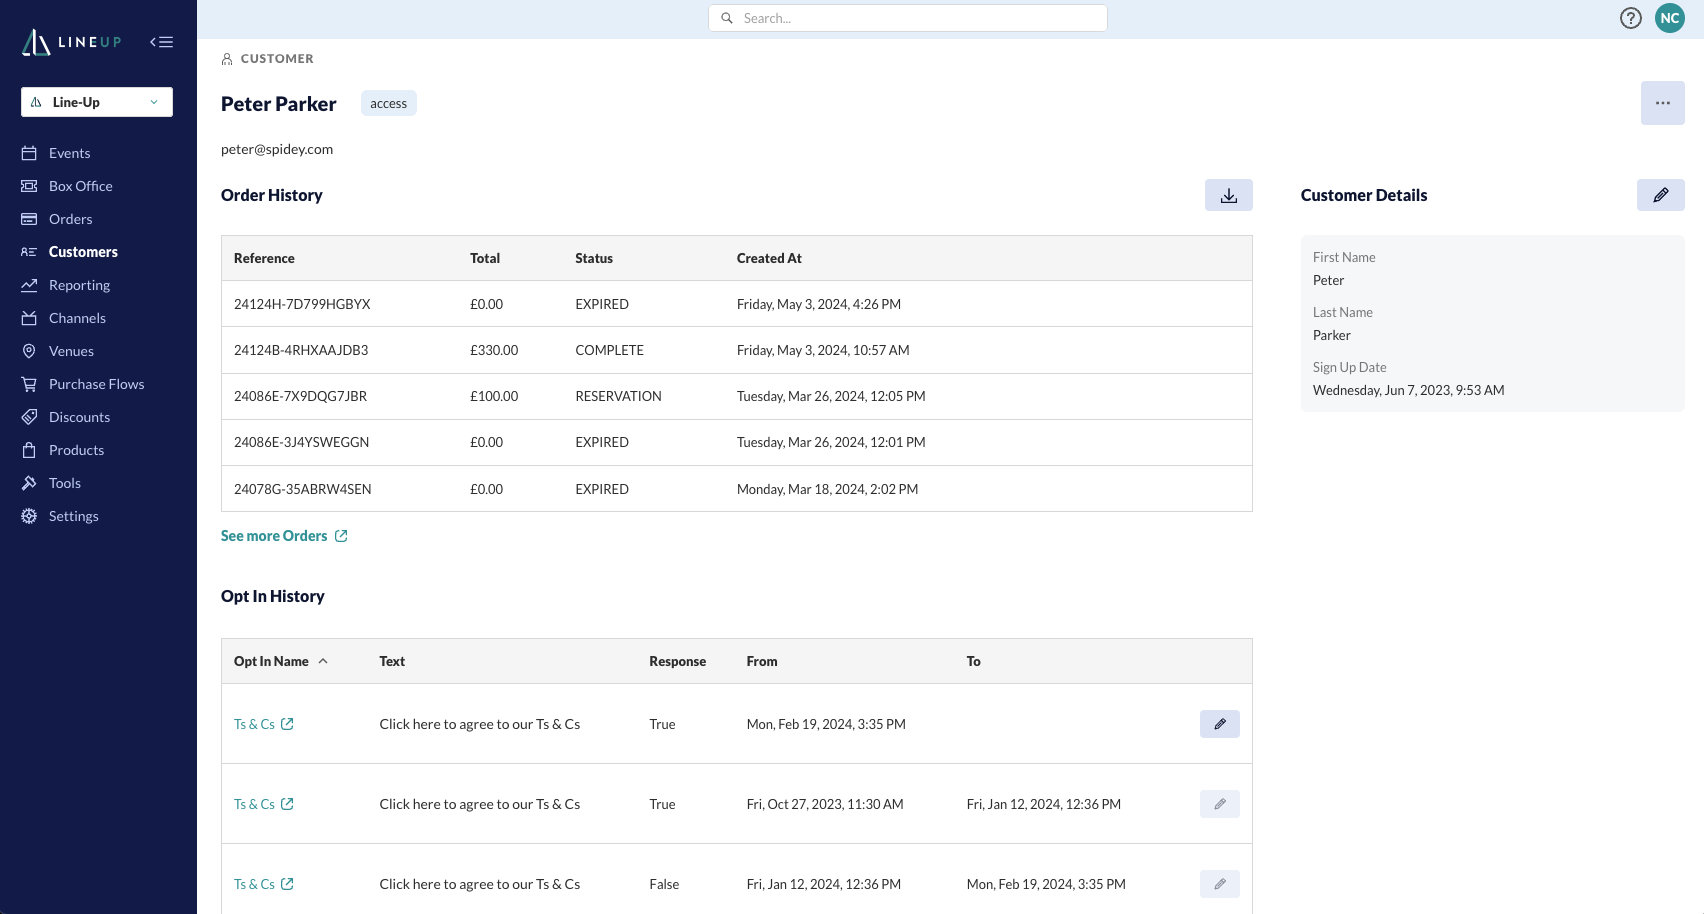The image size is (1704, 914).
Task: Open order 24086E-7X9DQG7JBR
Action: pyautogui.click(x=300, y=396)
